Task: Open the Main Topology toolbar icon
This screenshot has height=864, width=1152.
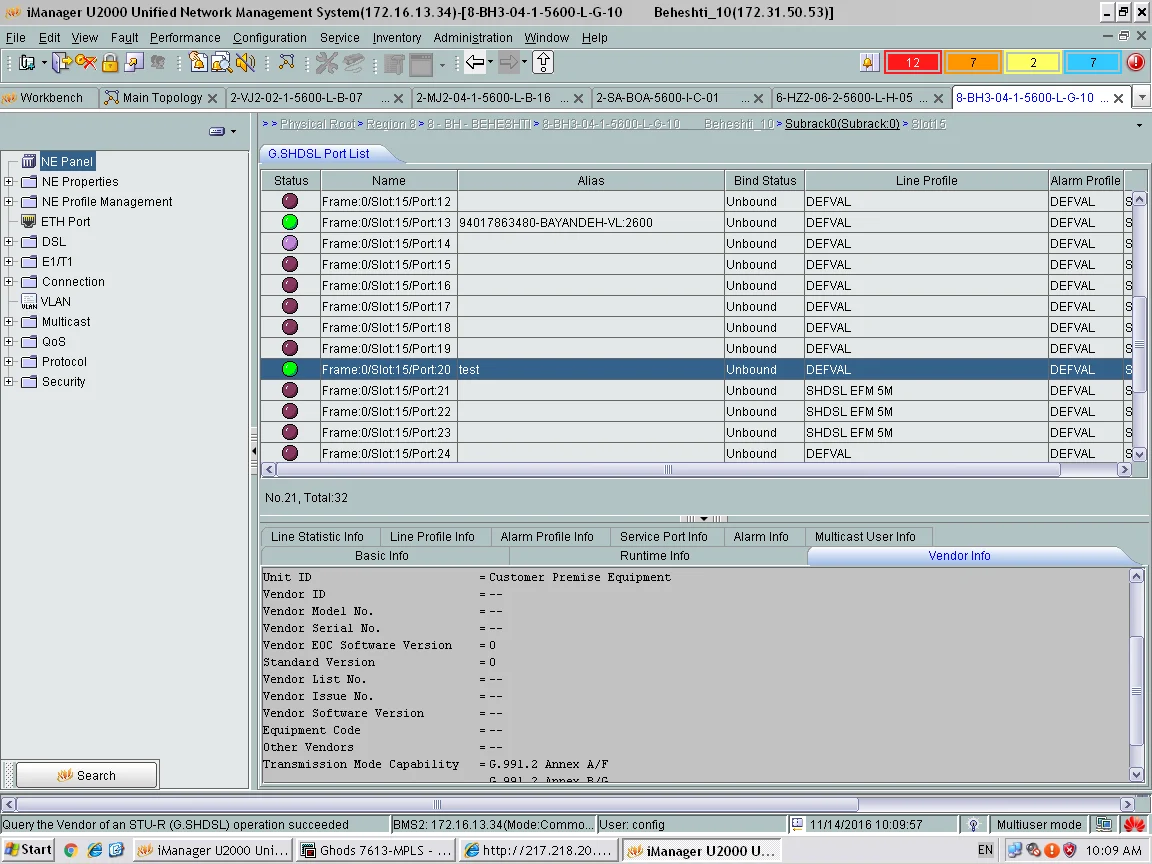Action: [x=287, y=63]
